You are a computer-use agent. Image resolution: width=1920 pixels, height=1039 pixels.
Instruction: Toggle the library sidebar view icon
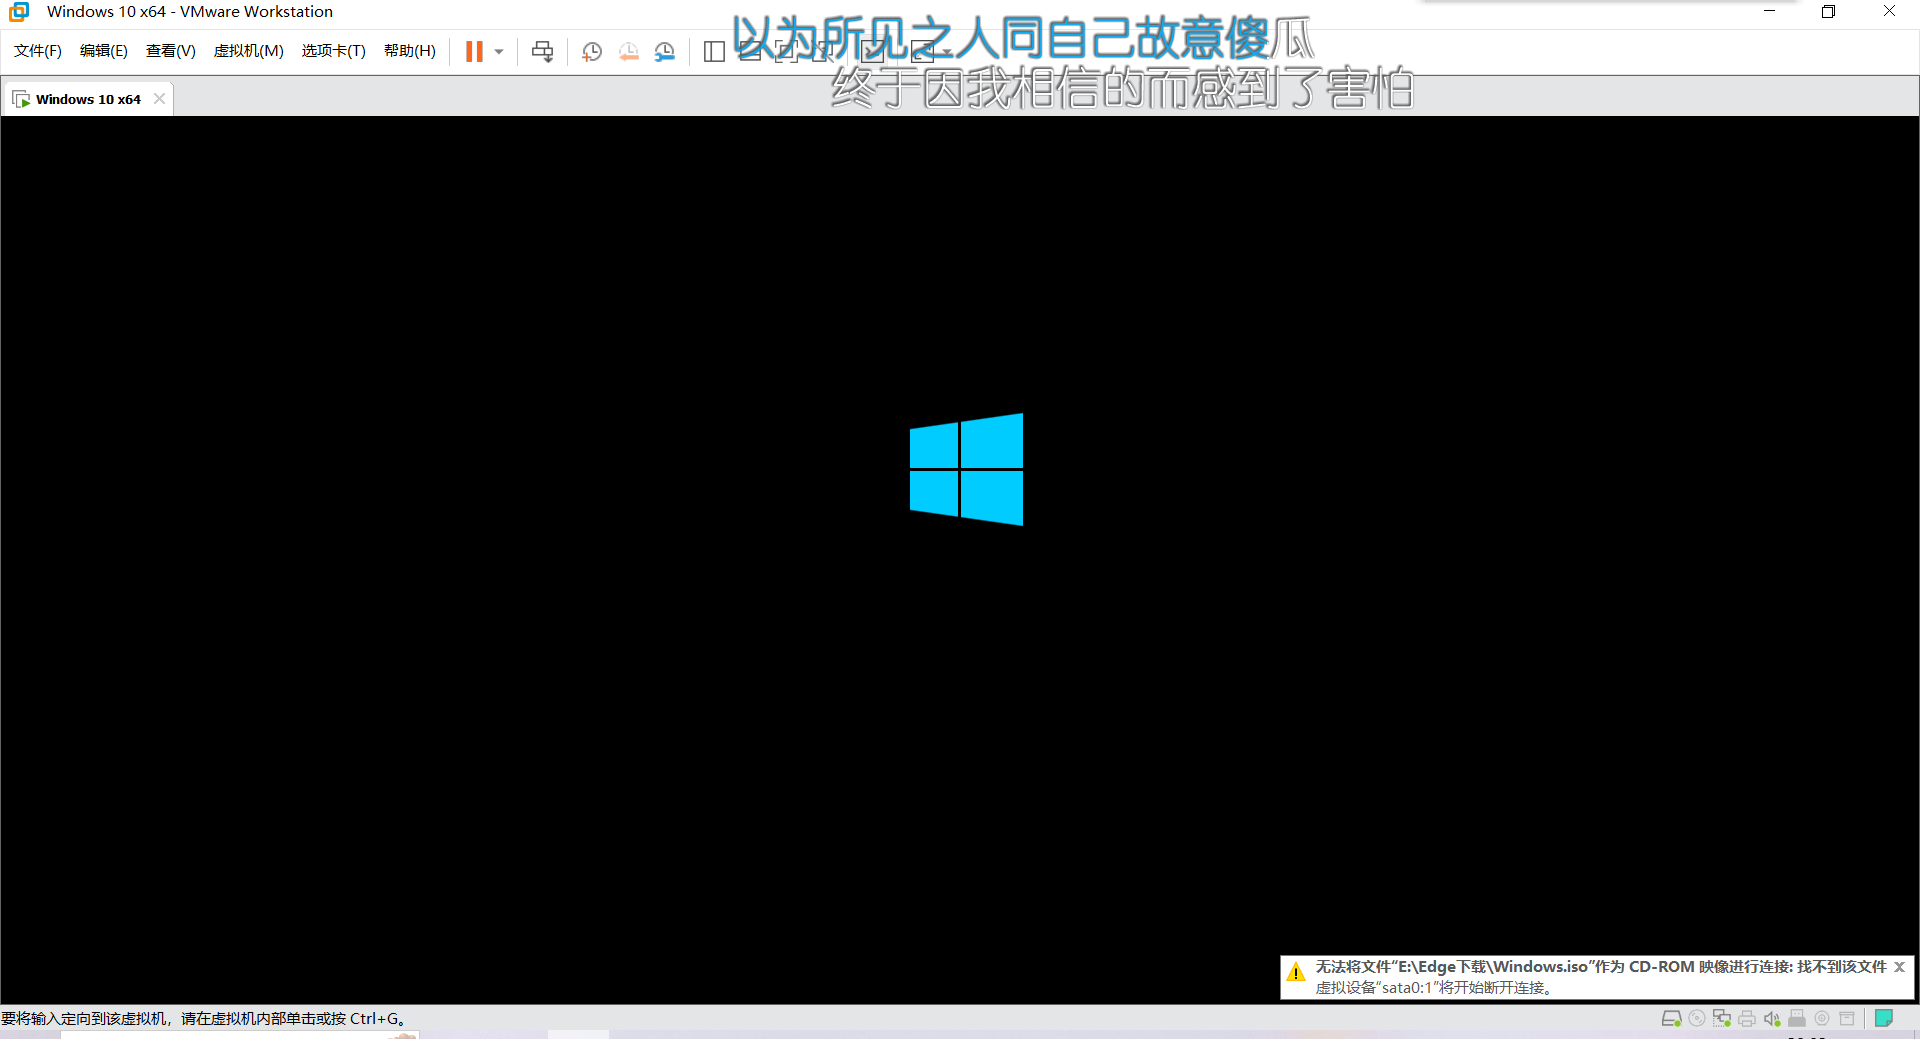coord(714,51)
